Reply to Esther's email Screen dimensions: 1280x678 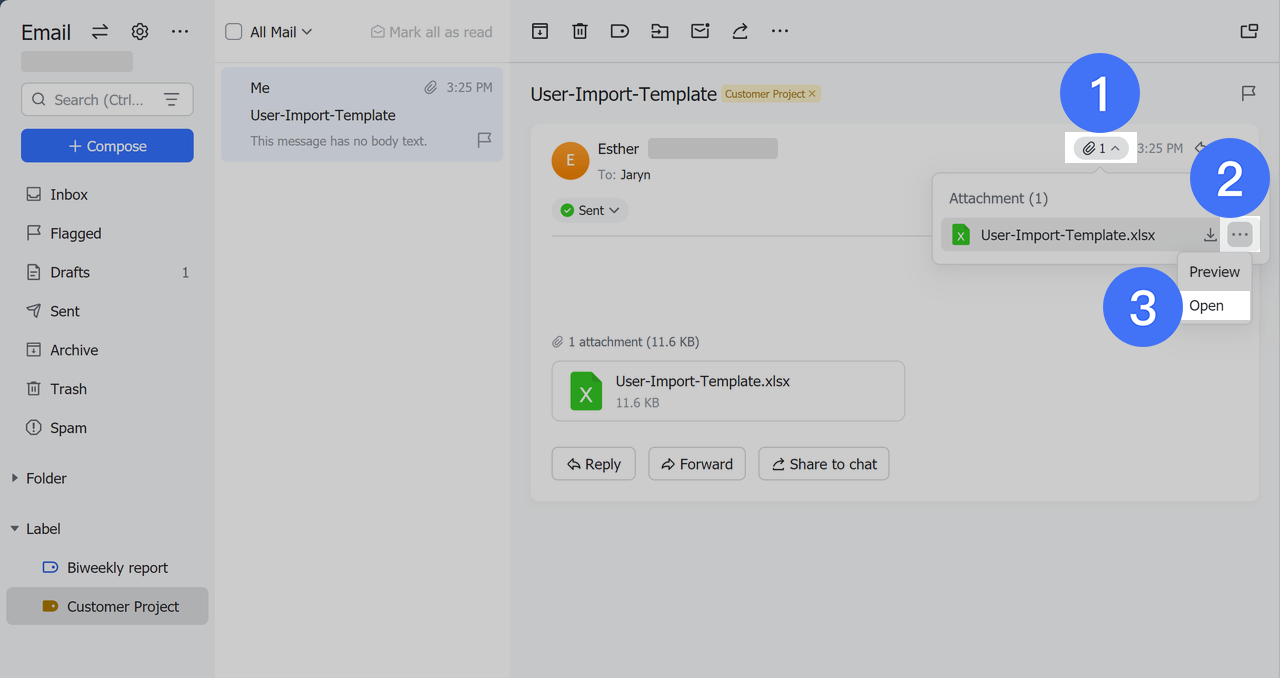coord(593,463)
